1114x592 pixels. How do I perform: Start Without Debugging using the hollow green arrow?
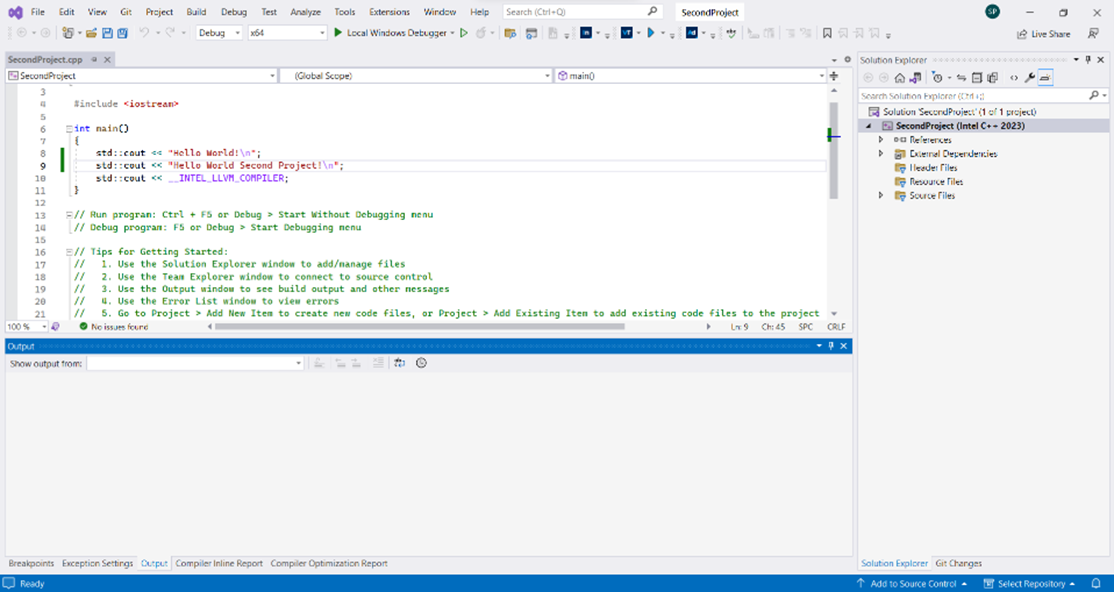click(x=464, y=33)
